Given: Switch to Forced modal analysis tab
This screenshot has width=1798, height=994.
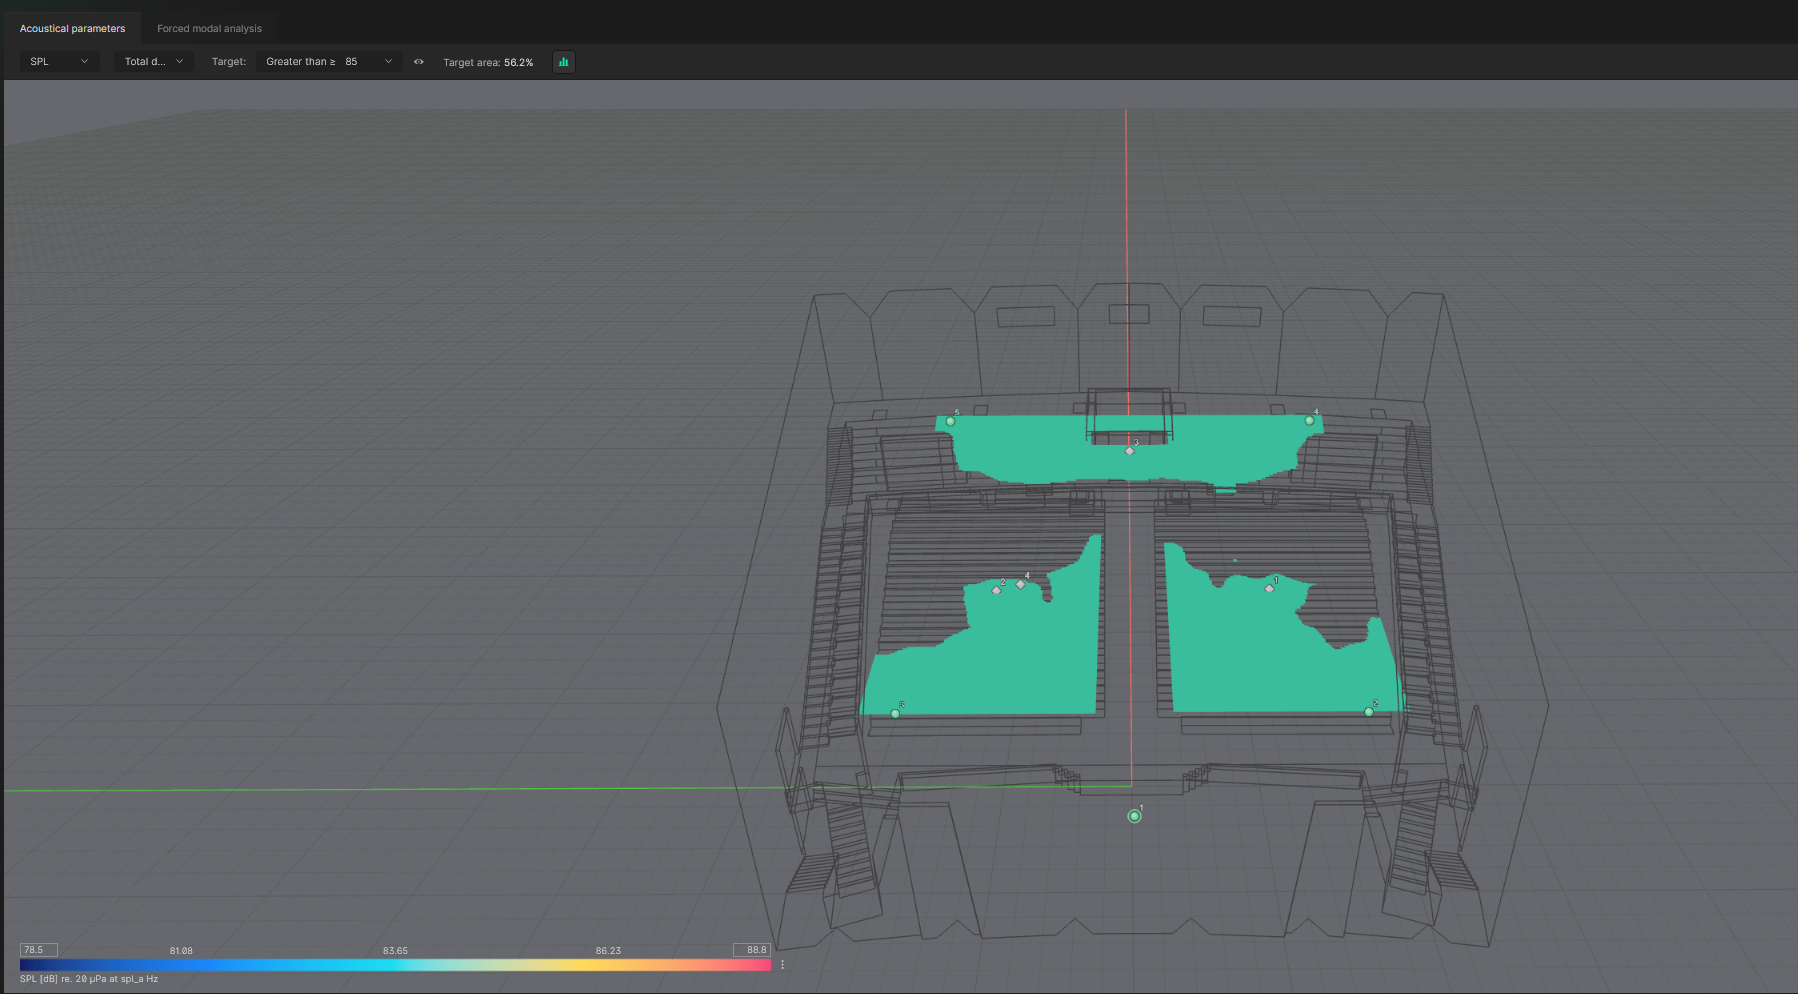Looking at the screenshot, I should (x=209, y=28).
